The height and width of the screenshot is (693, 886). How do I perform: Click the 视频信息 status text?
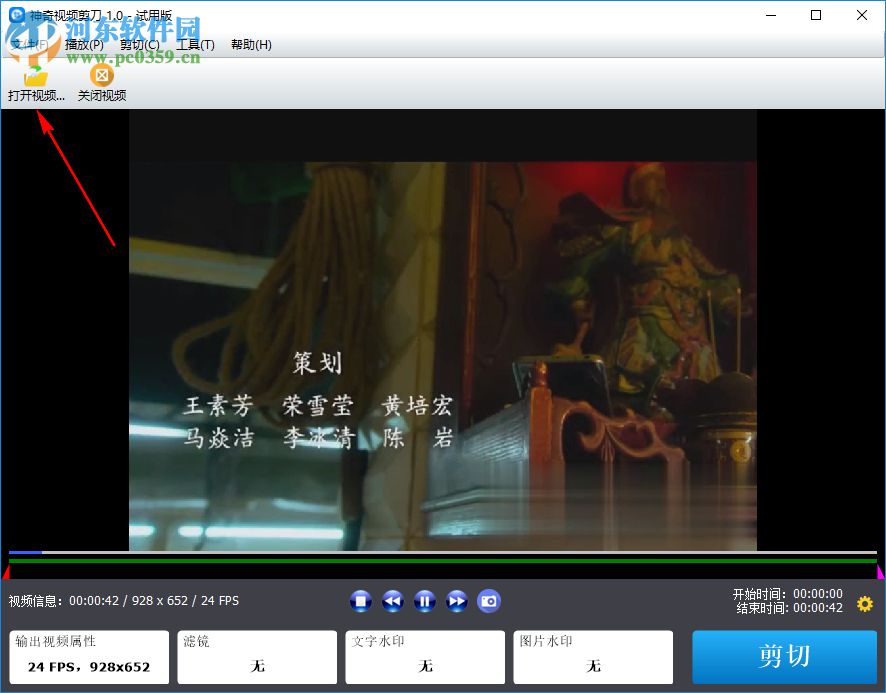click(x=124, y=600)
